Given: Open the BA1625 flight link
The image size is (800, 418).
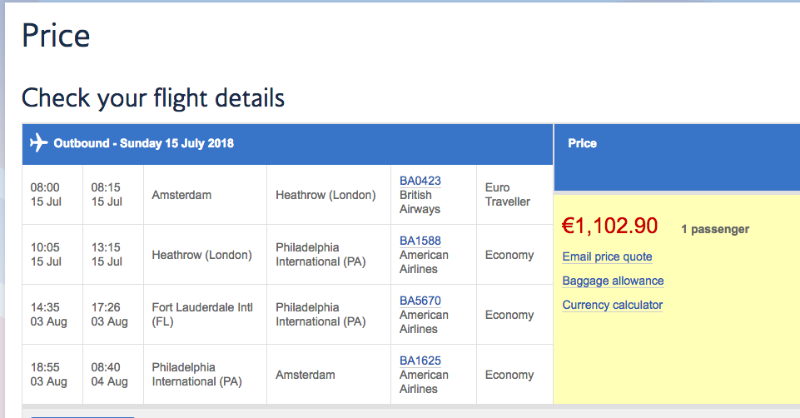Looking at the screenshot, I should (420, 361).
